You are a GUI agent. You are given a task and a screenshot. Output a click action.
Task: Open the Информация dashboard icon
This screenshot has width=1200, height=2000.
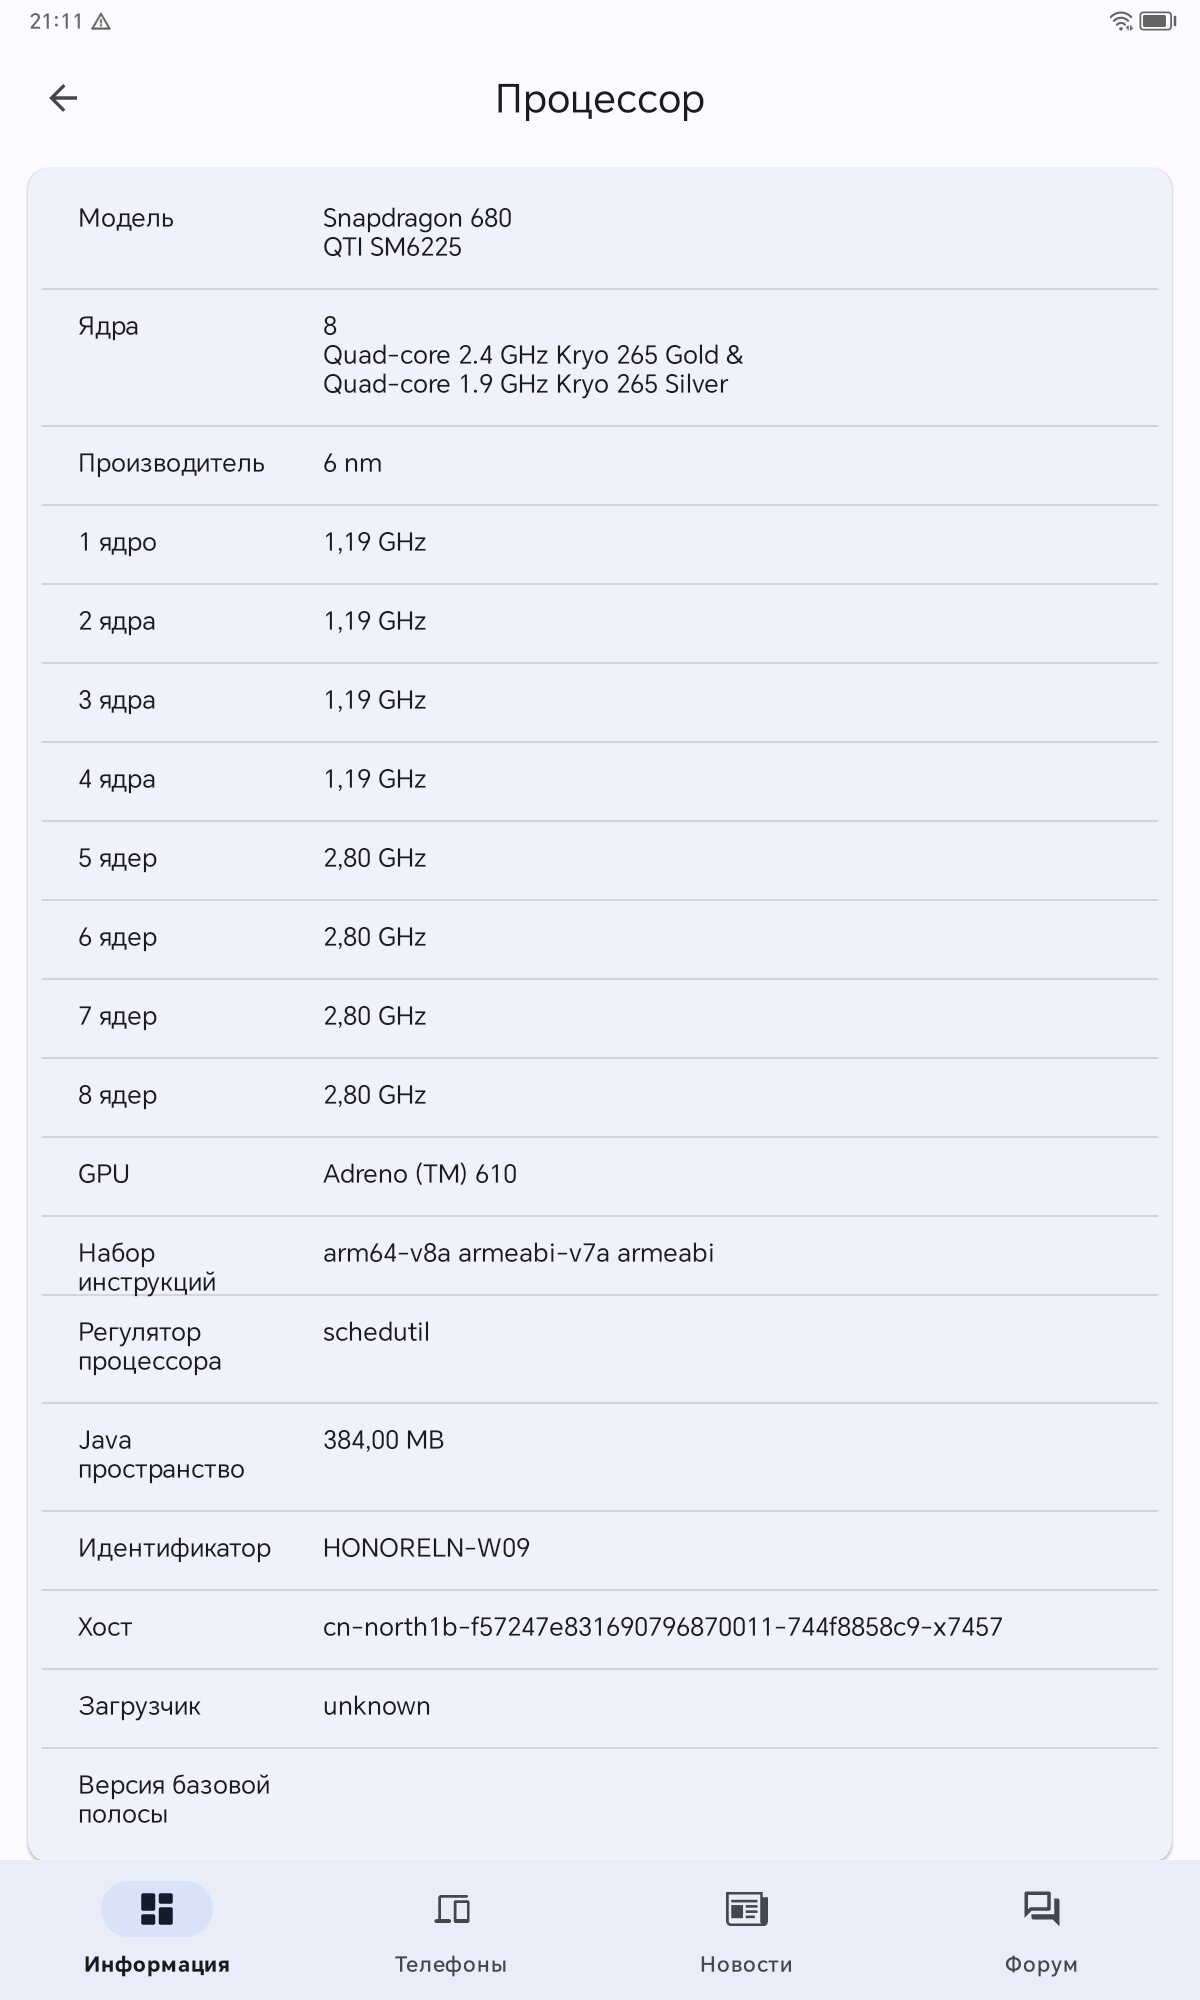tap(157, 1909)
